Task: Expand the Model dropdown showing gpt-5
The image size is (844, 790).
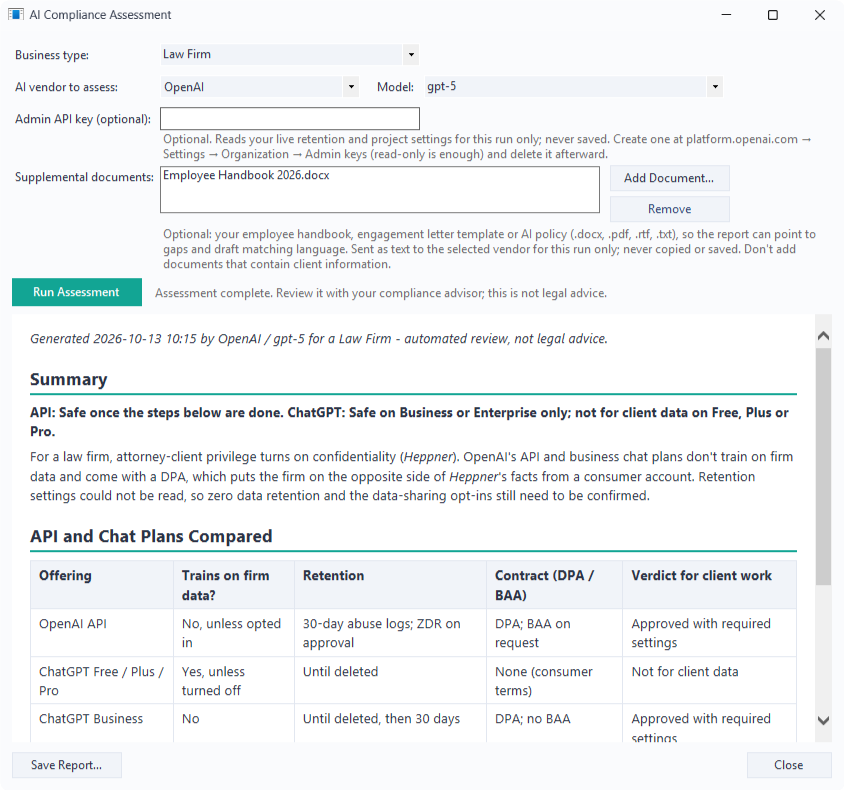Action: 715,87
